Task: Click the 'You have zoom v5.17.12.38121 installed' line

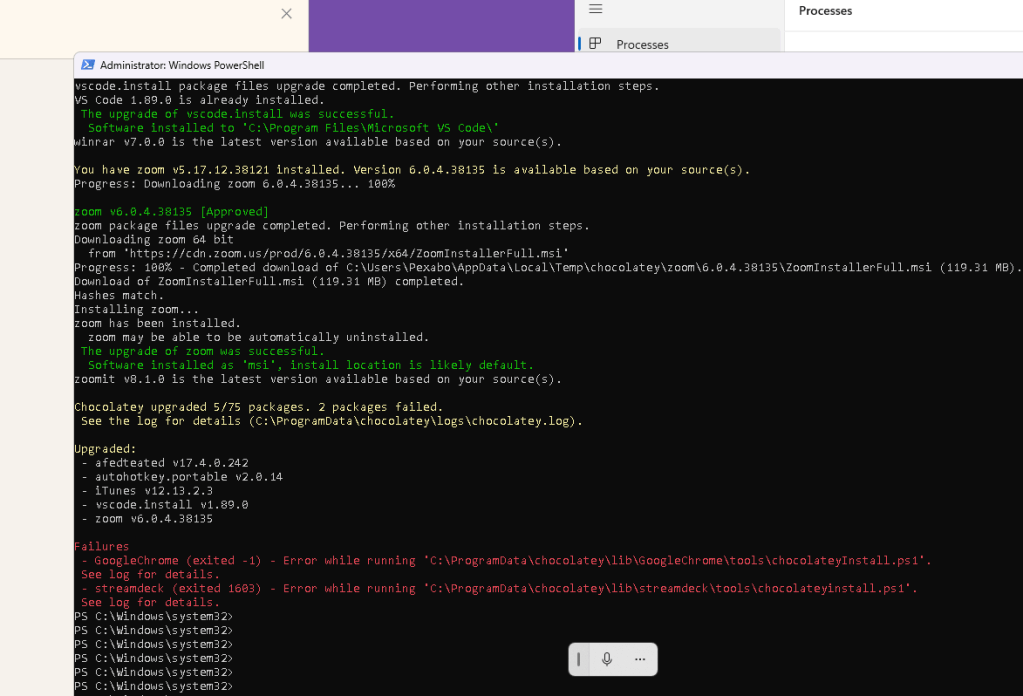Action: pyautogui.click(x=412, y=170)
